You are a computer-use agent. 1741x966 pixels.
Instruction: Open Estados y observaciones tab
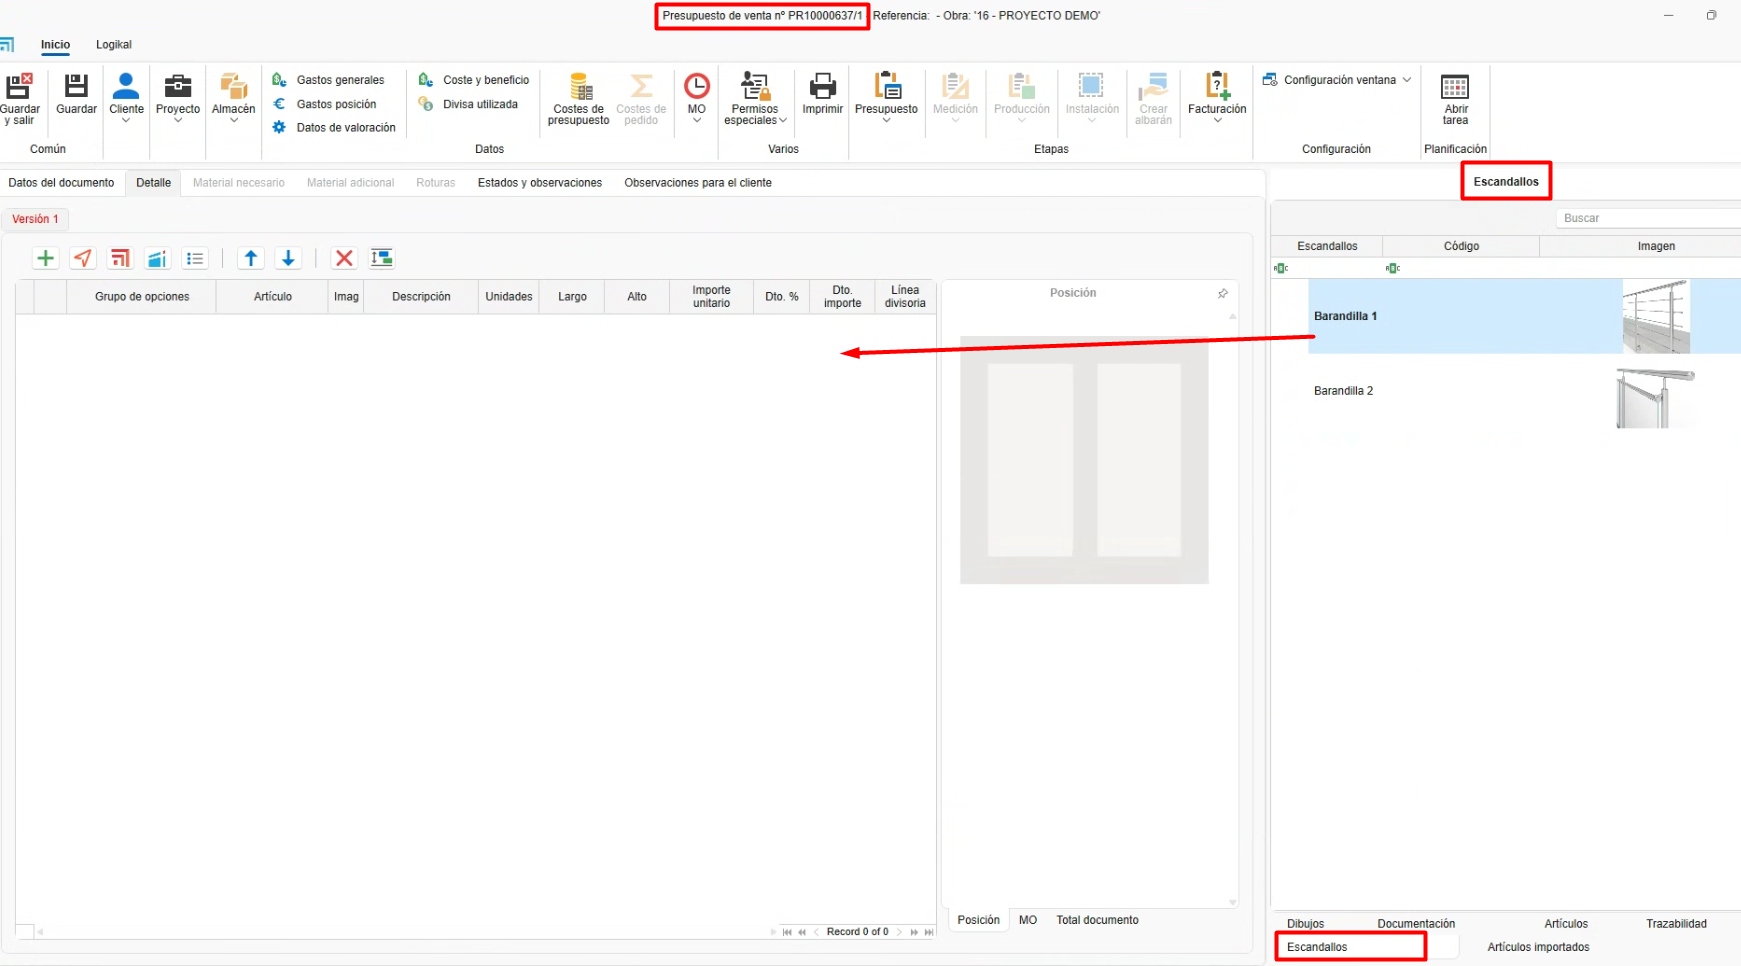(539, 183)
